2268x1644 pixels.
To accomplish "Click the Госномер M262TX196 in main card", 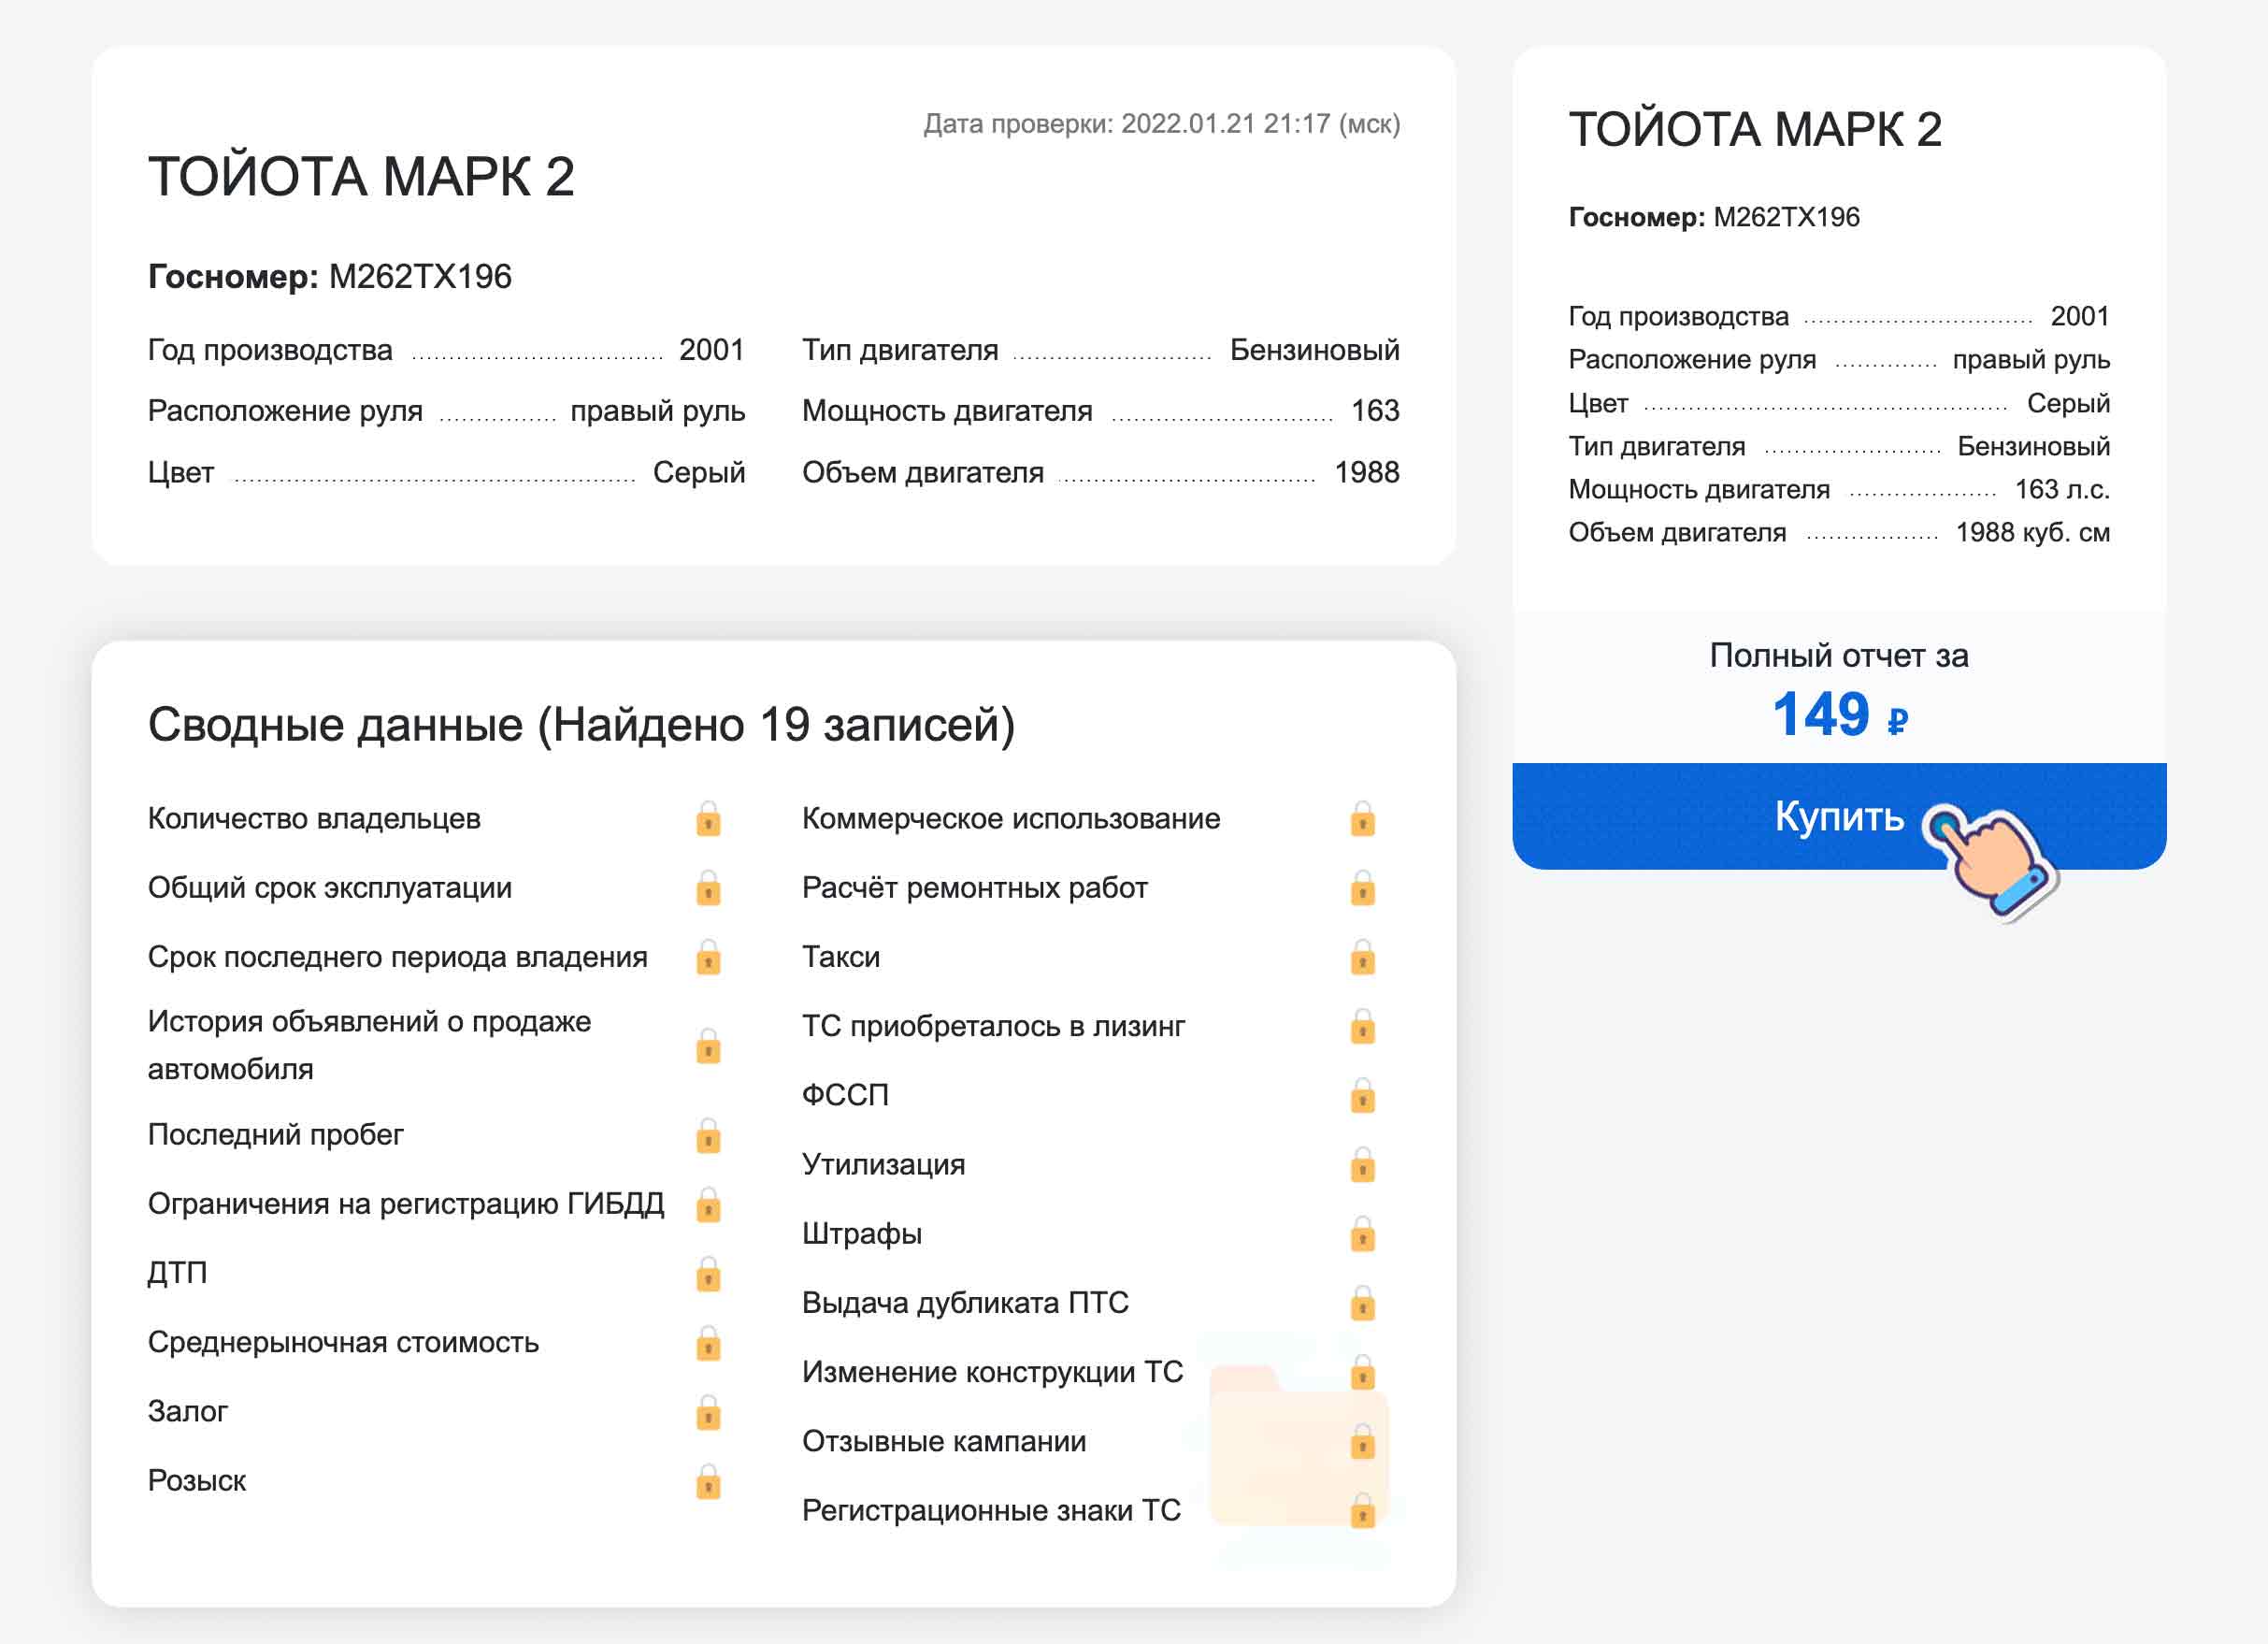I will 330,276.
